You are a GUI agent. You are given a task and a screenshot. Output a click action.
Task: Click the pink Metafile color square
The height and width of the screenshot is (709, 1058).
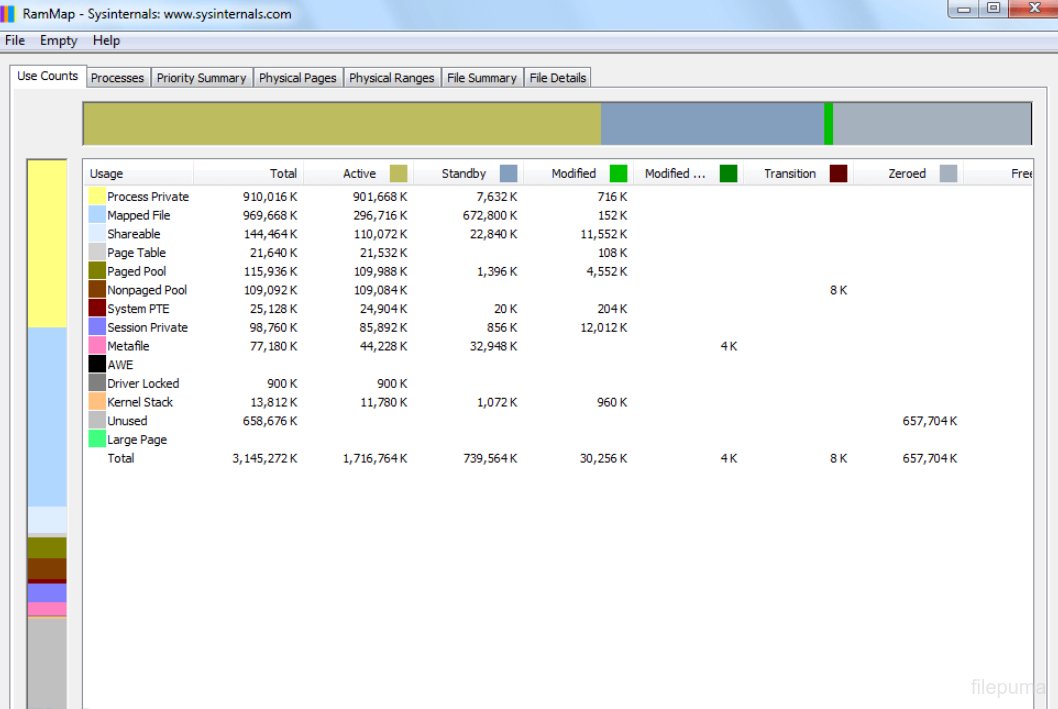click(96, 345)
